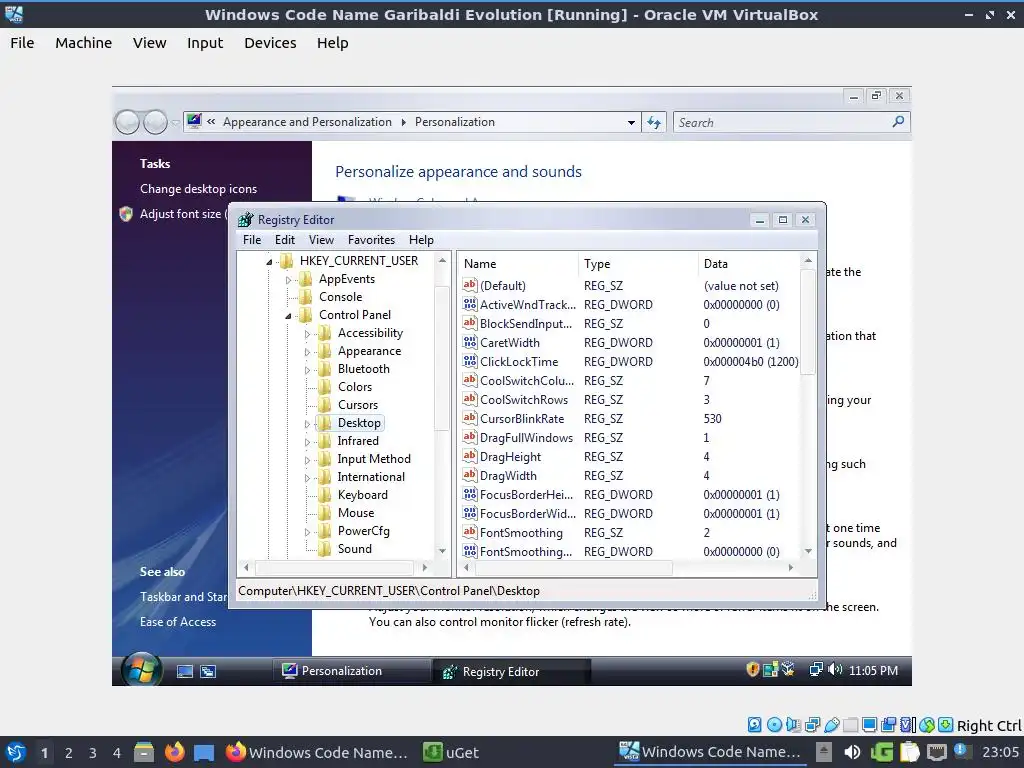The image size is (1024, 768).
Task: Click the security shield tray icon
Action: 752,670
